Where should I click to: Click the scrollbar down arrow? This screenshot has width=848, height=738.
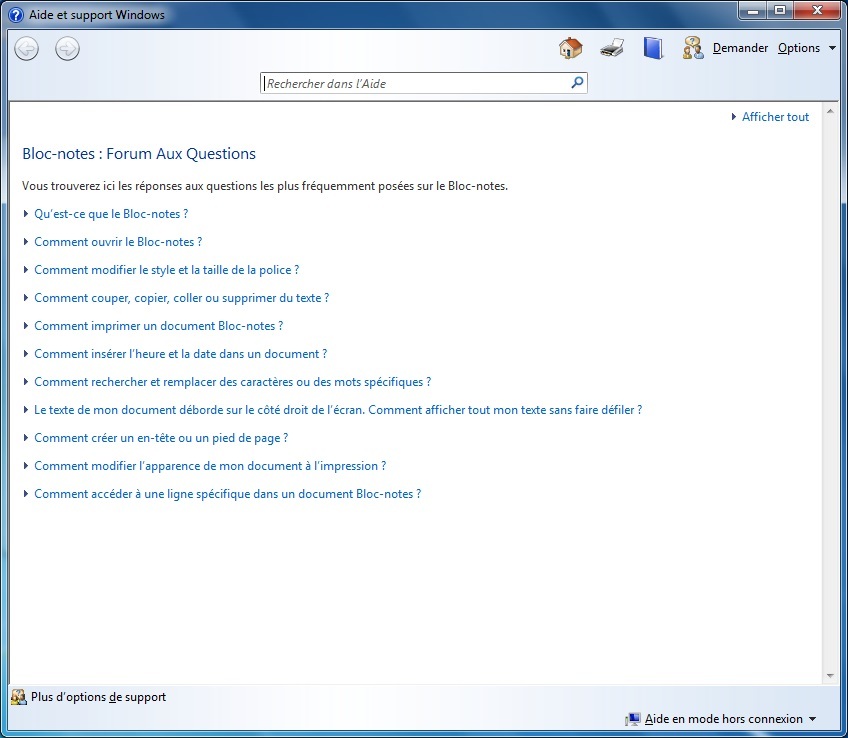pyautogui.click(x=829, y=676)
